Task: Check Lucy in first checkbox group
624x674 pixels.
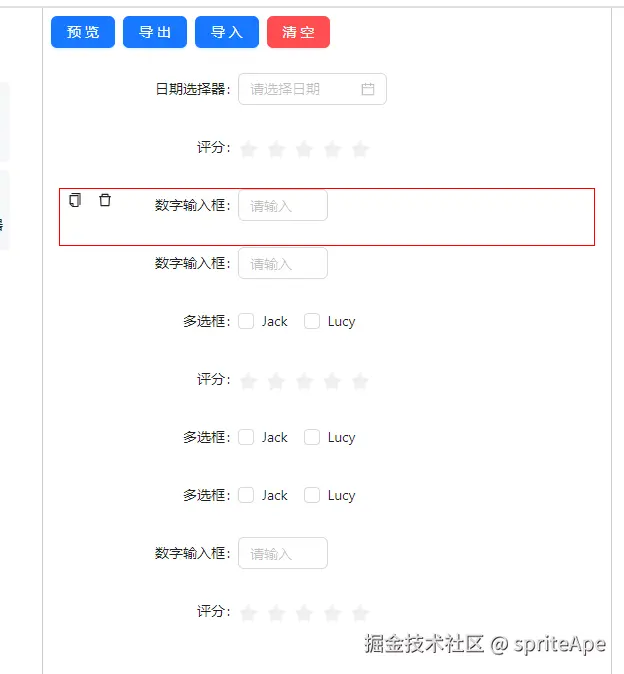Action: coord(312,321)
